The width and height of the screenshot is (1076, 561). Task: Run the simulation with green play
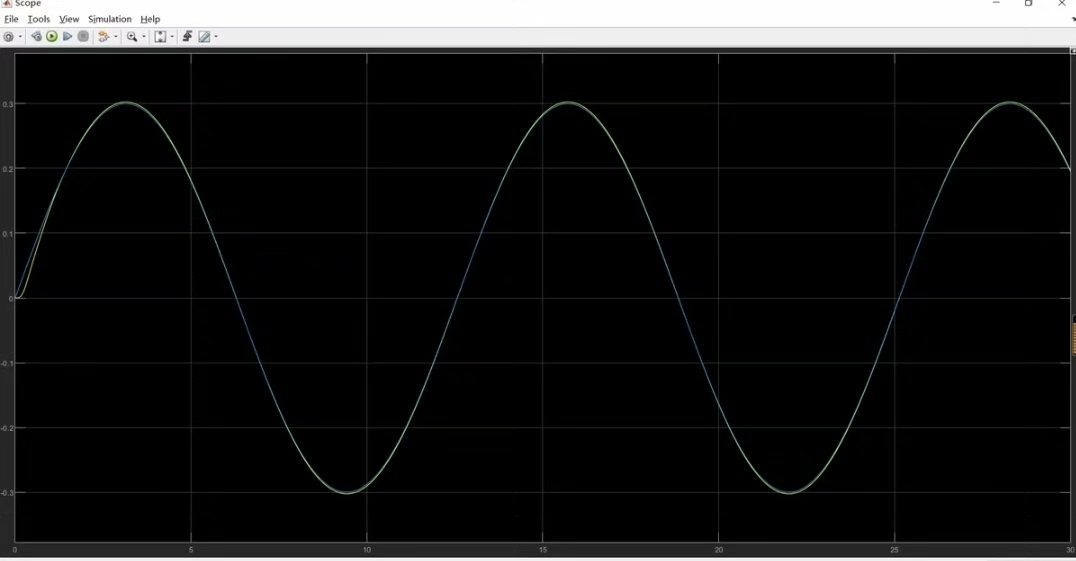[51, 36]
